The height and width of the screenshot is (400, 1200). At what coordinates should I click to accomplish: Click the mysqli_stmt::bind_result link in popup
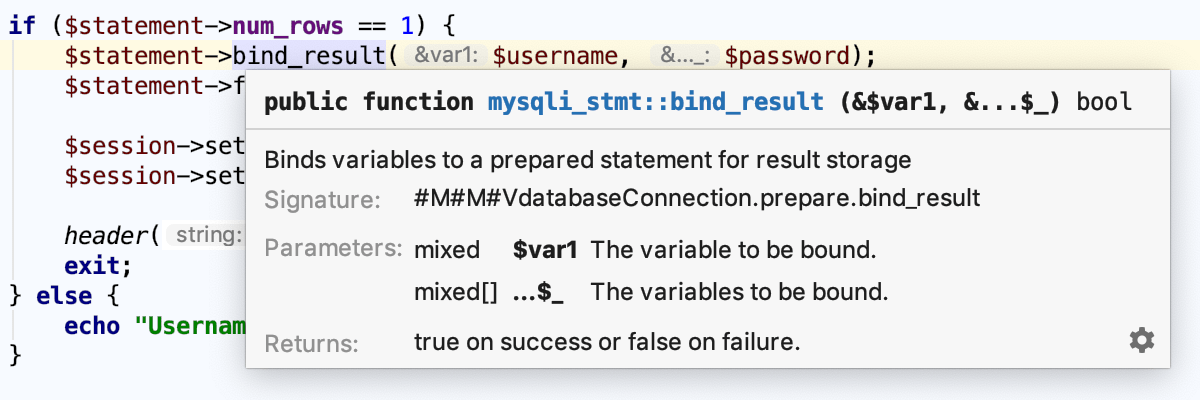pyautogui.click(x=655, y=102)
